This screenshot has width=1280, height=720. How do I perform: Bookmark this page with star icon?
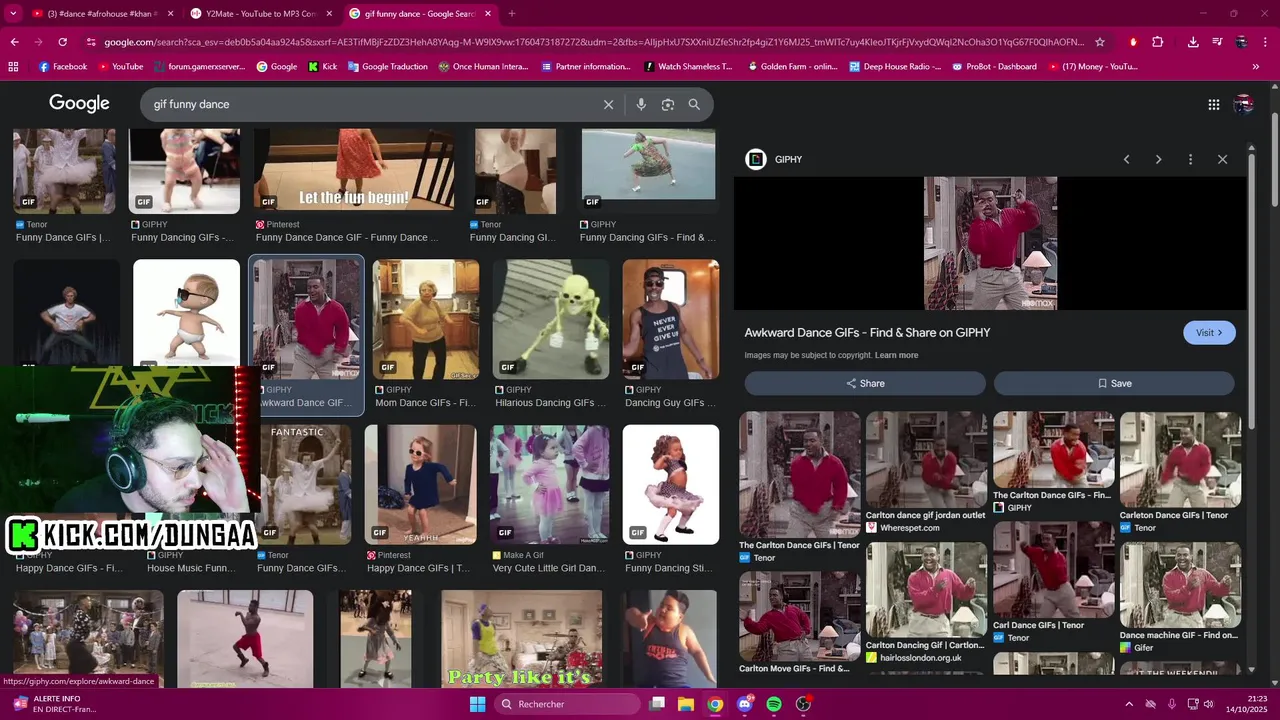click(1100, 42)
